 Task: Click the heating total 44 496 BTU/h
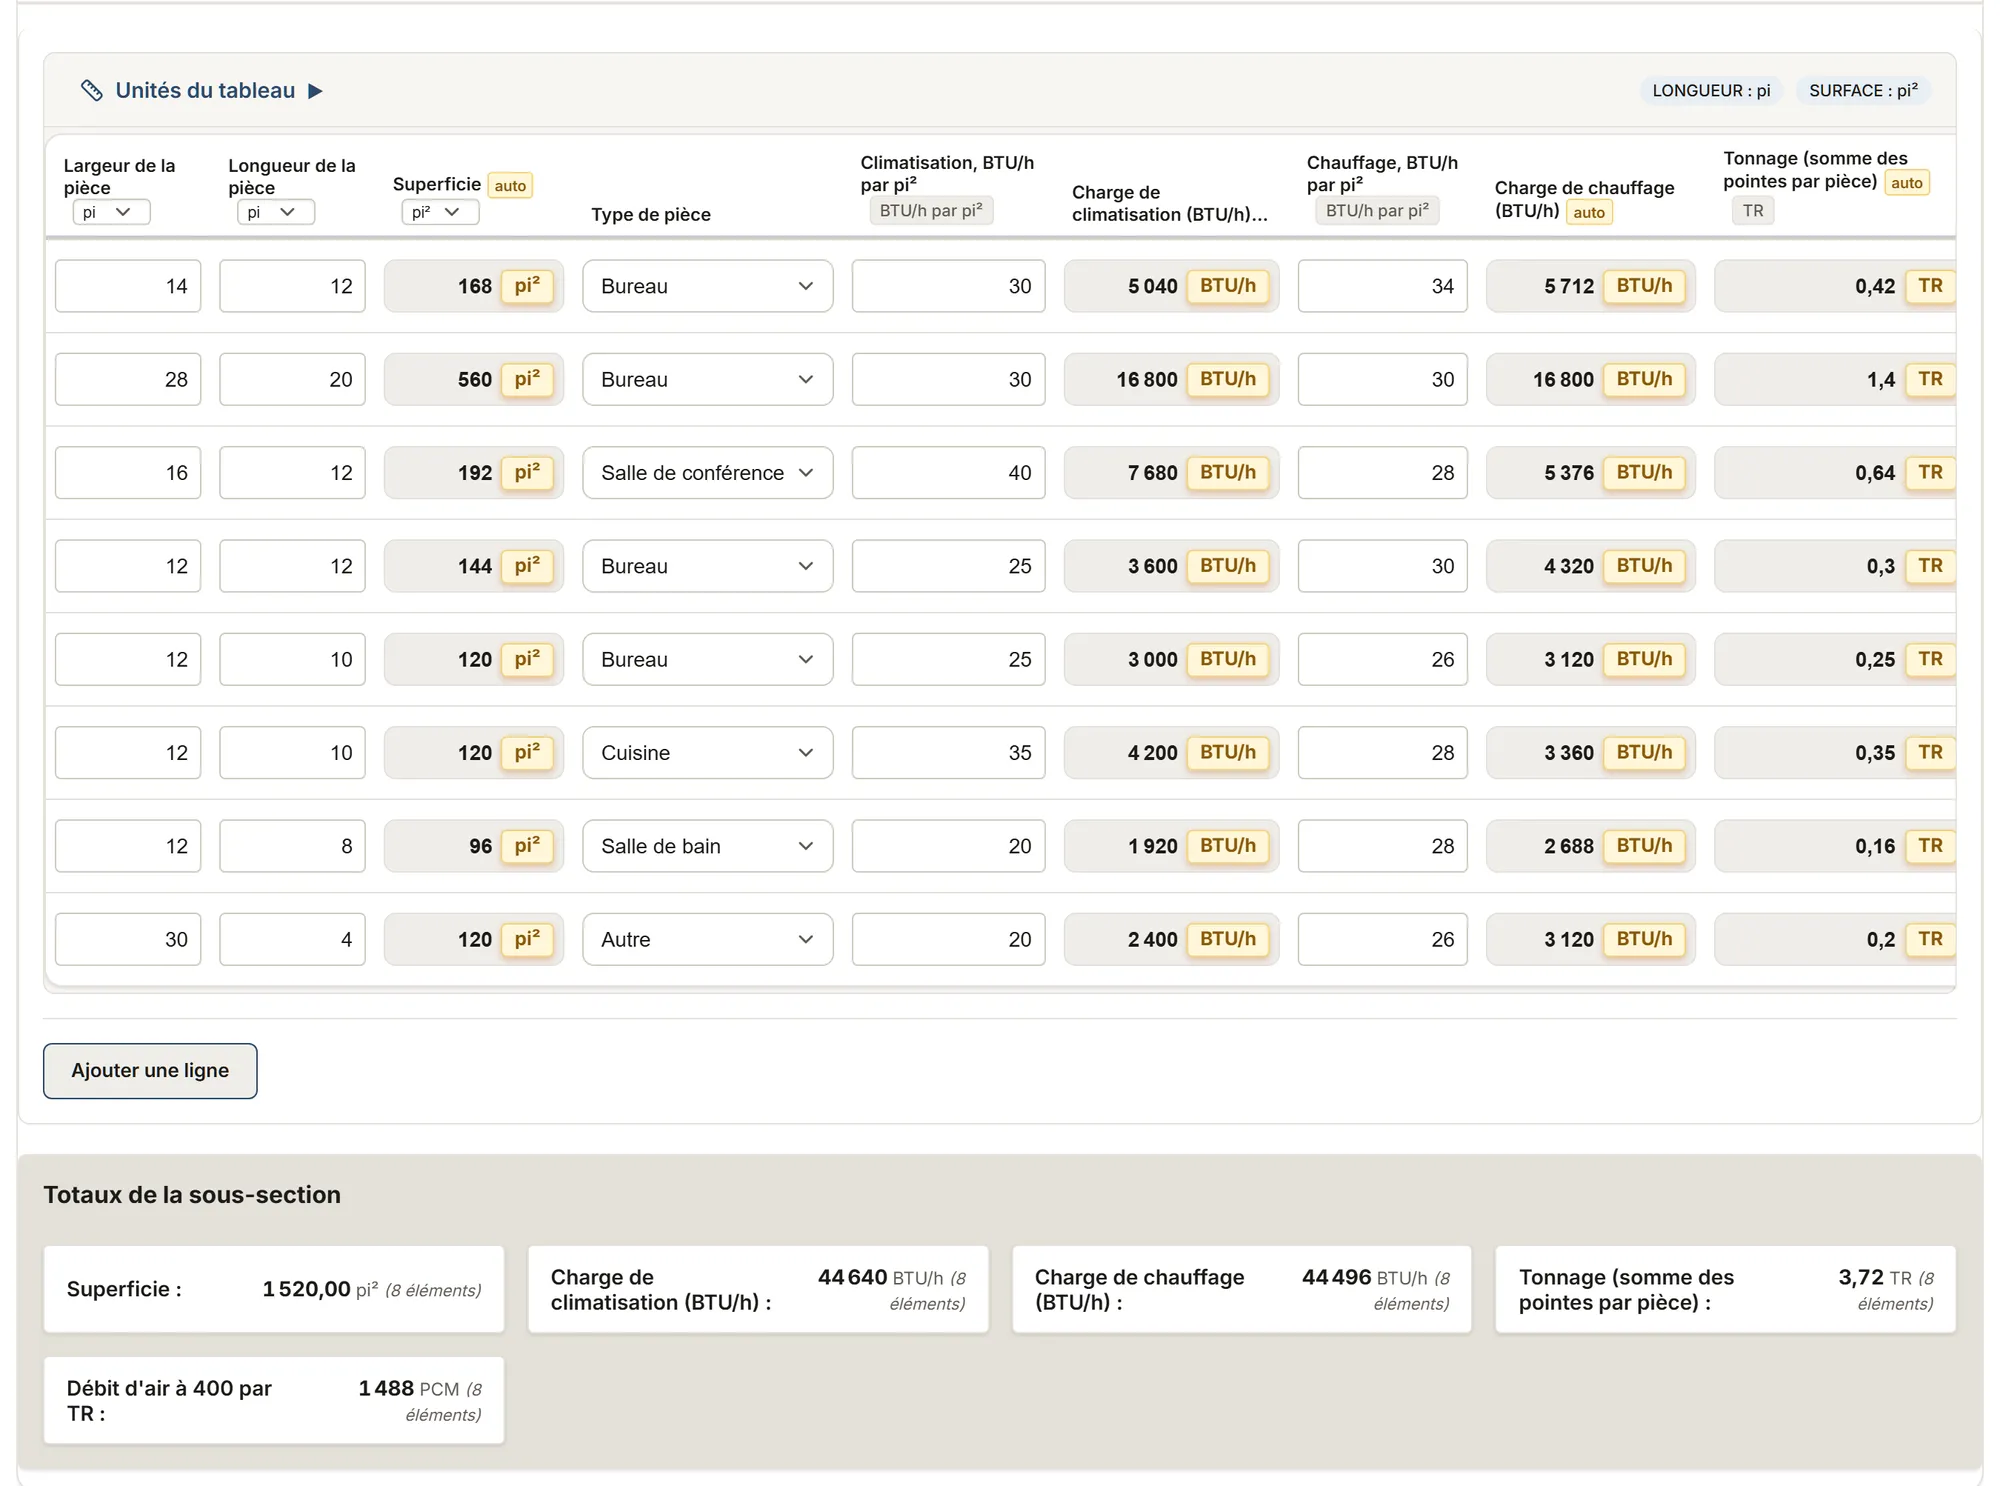pos(1242,1289)
